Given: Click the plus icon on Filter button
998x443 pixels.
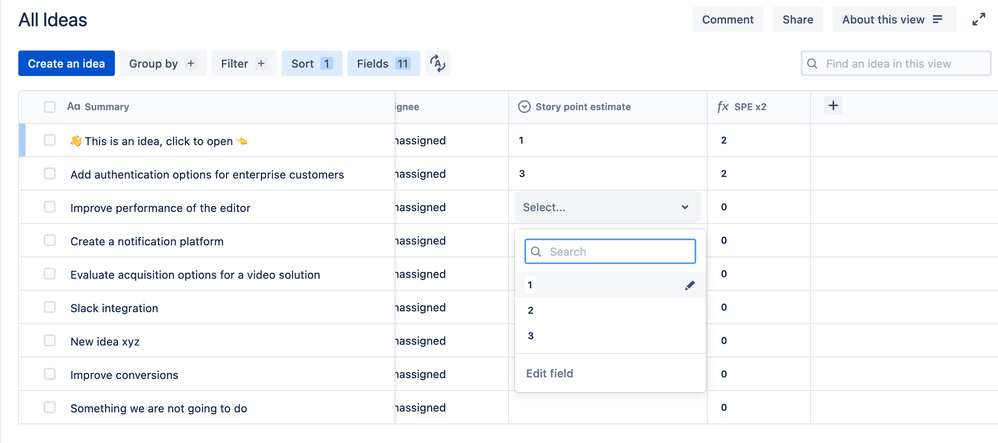Looking at the screenshot, I should coord(261,64).
